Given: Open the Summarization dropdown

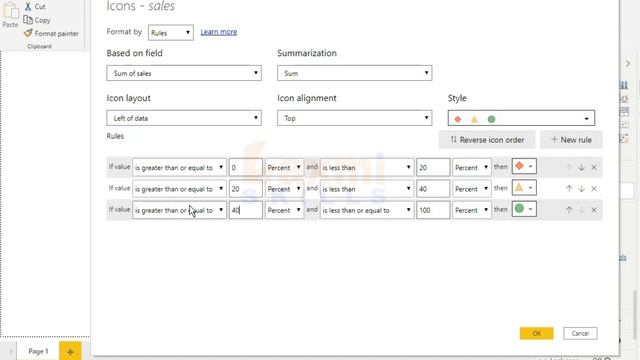Looking at the screenshot, I should [355, 73].
